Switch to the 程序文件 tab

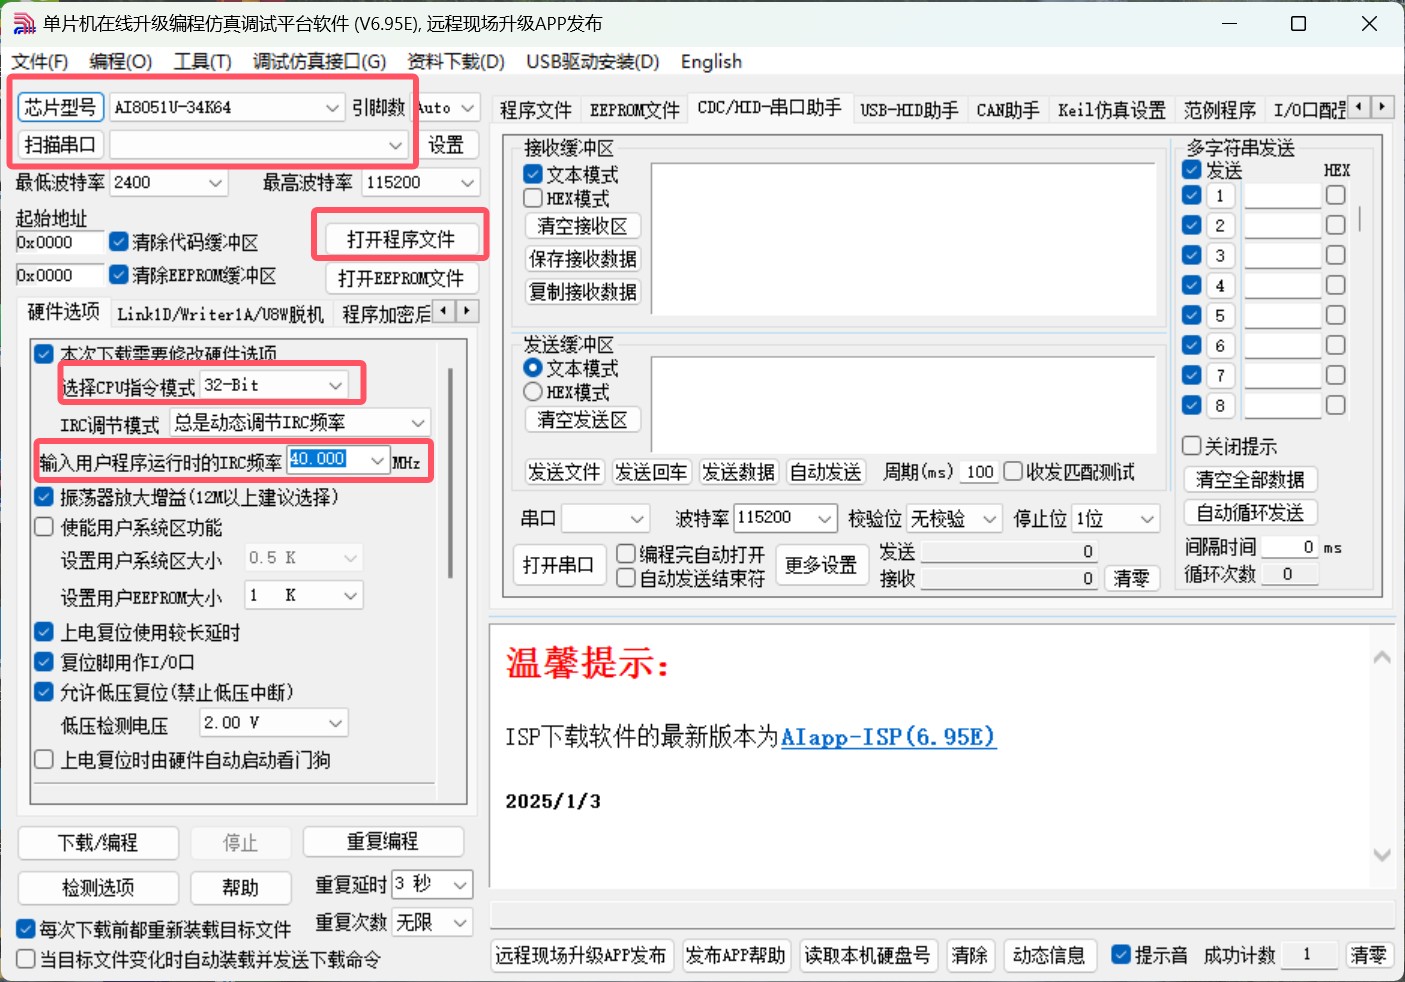536,109
